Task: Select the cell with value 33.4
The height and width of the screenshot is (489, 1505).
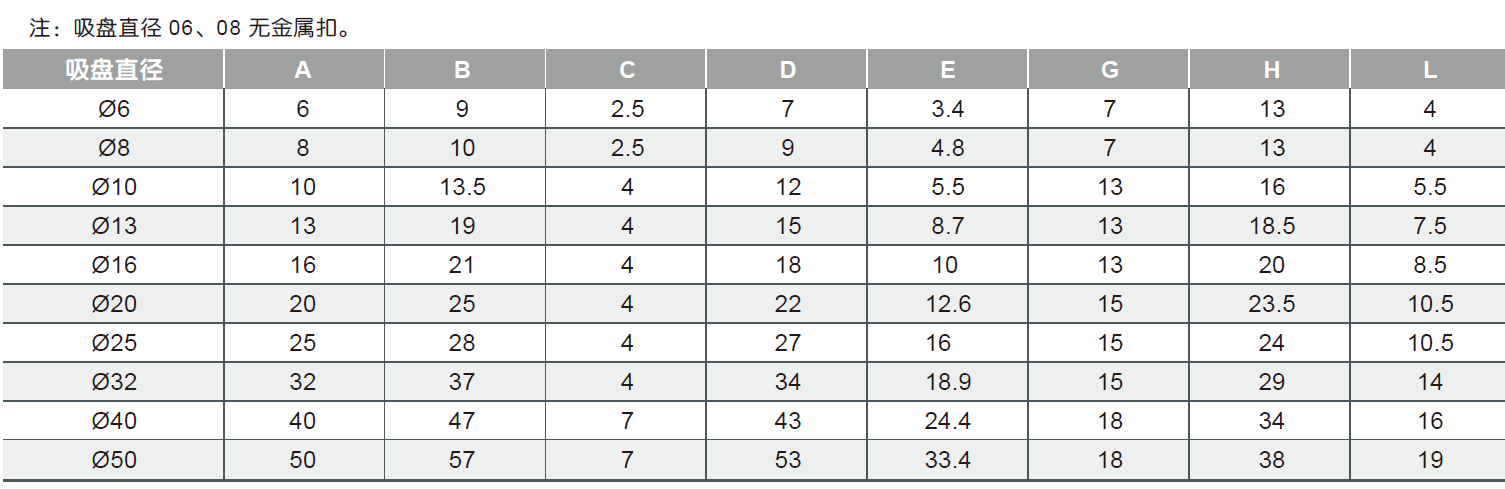Action: pos(948,460)
